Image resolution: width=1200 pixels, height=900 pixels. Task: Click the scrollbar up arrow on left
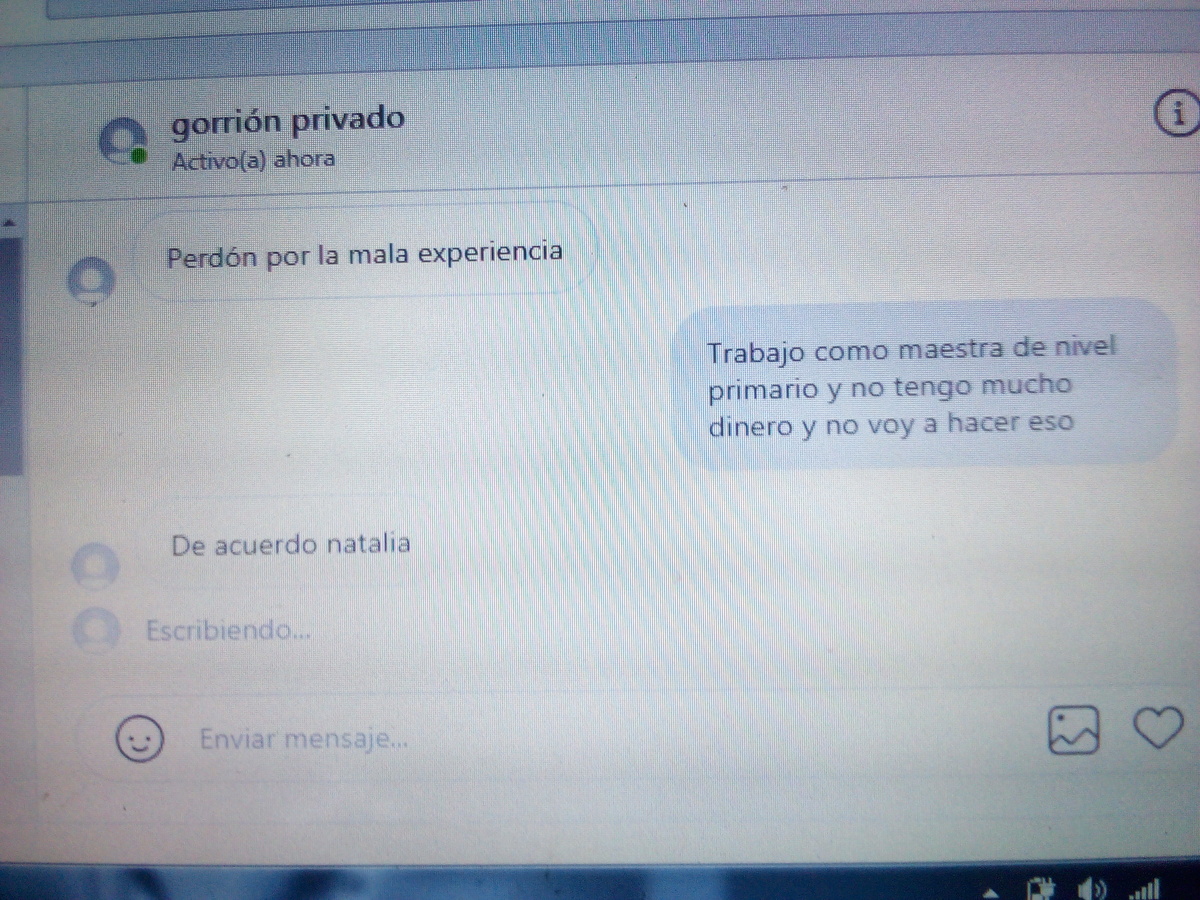coord(10,222)
